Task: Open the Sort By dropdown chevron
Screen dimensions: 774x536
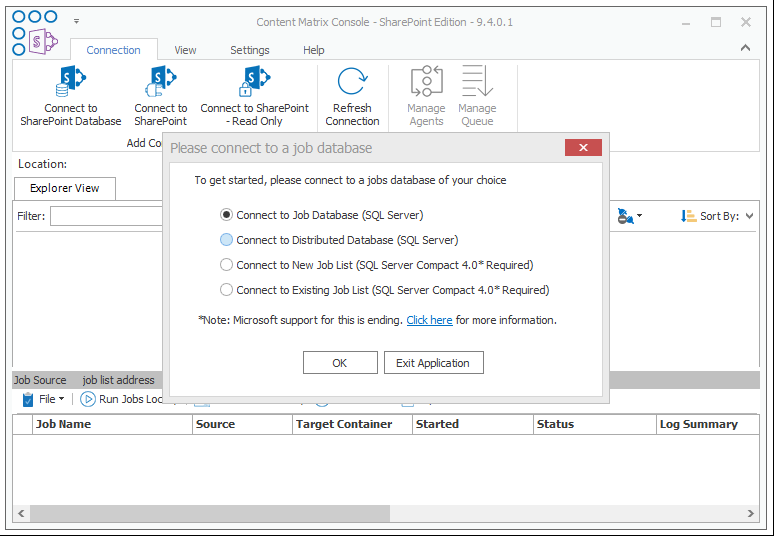Action: [749, 216]
